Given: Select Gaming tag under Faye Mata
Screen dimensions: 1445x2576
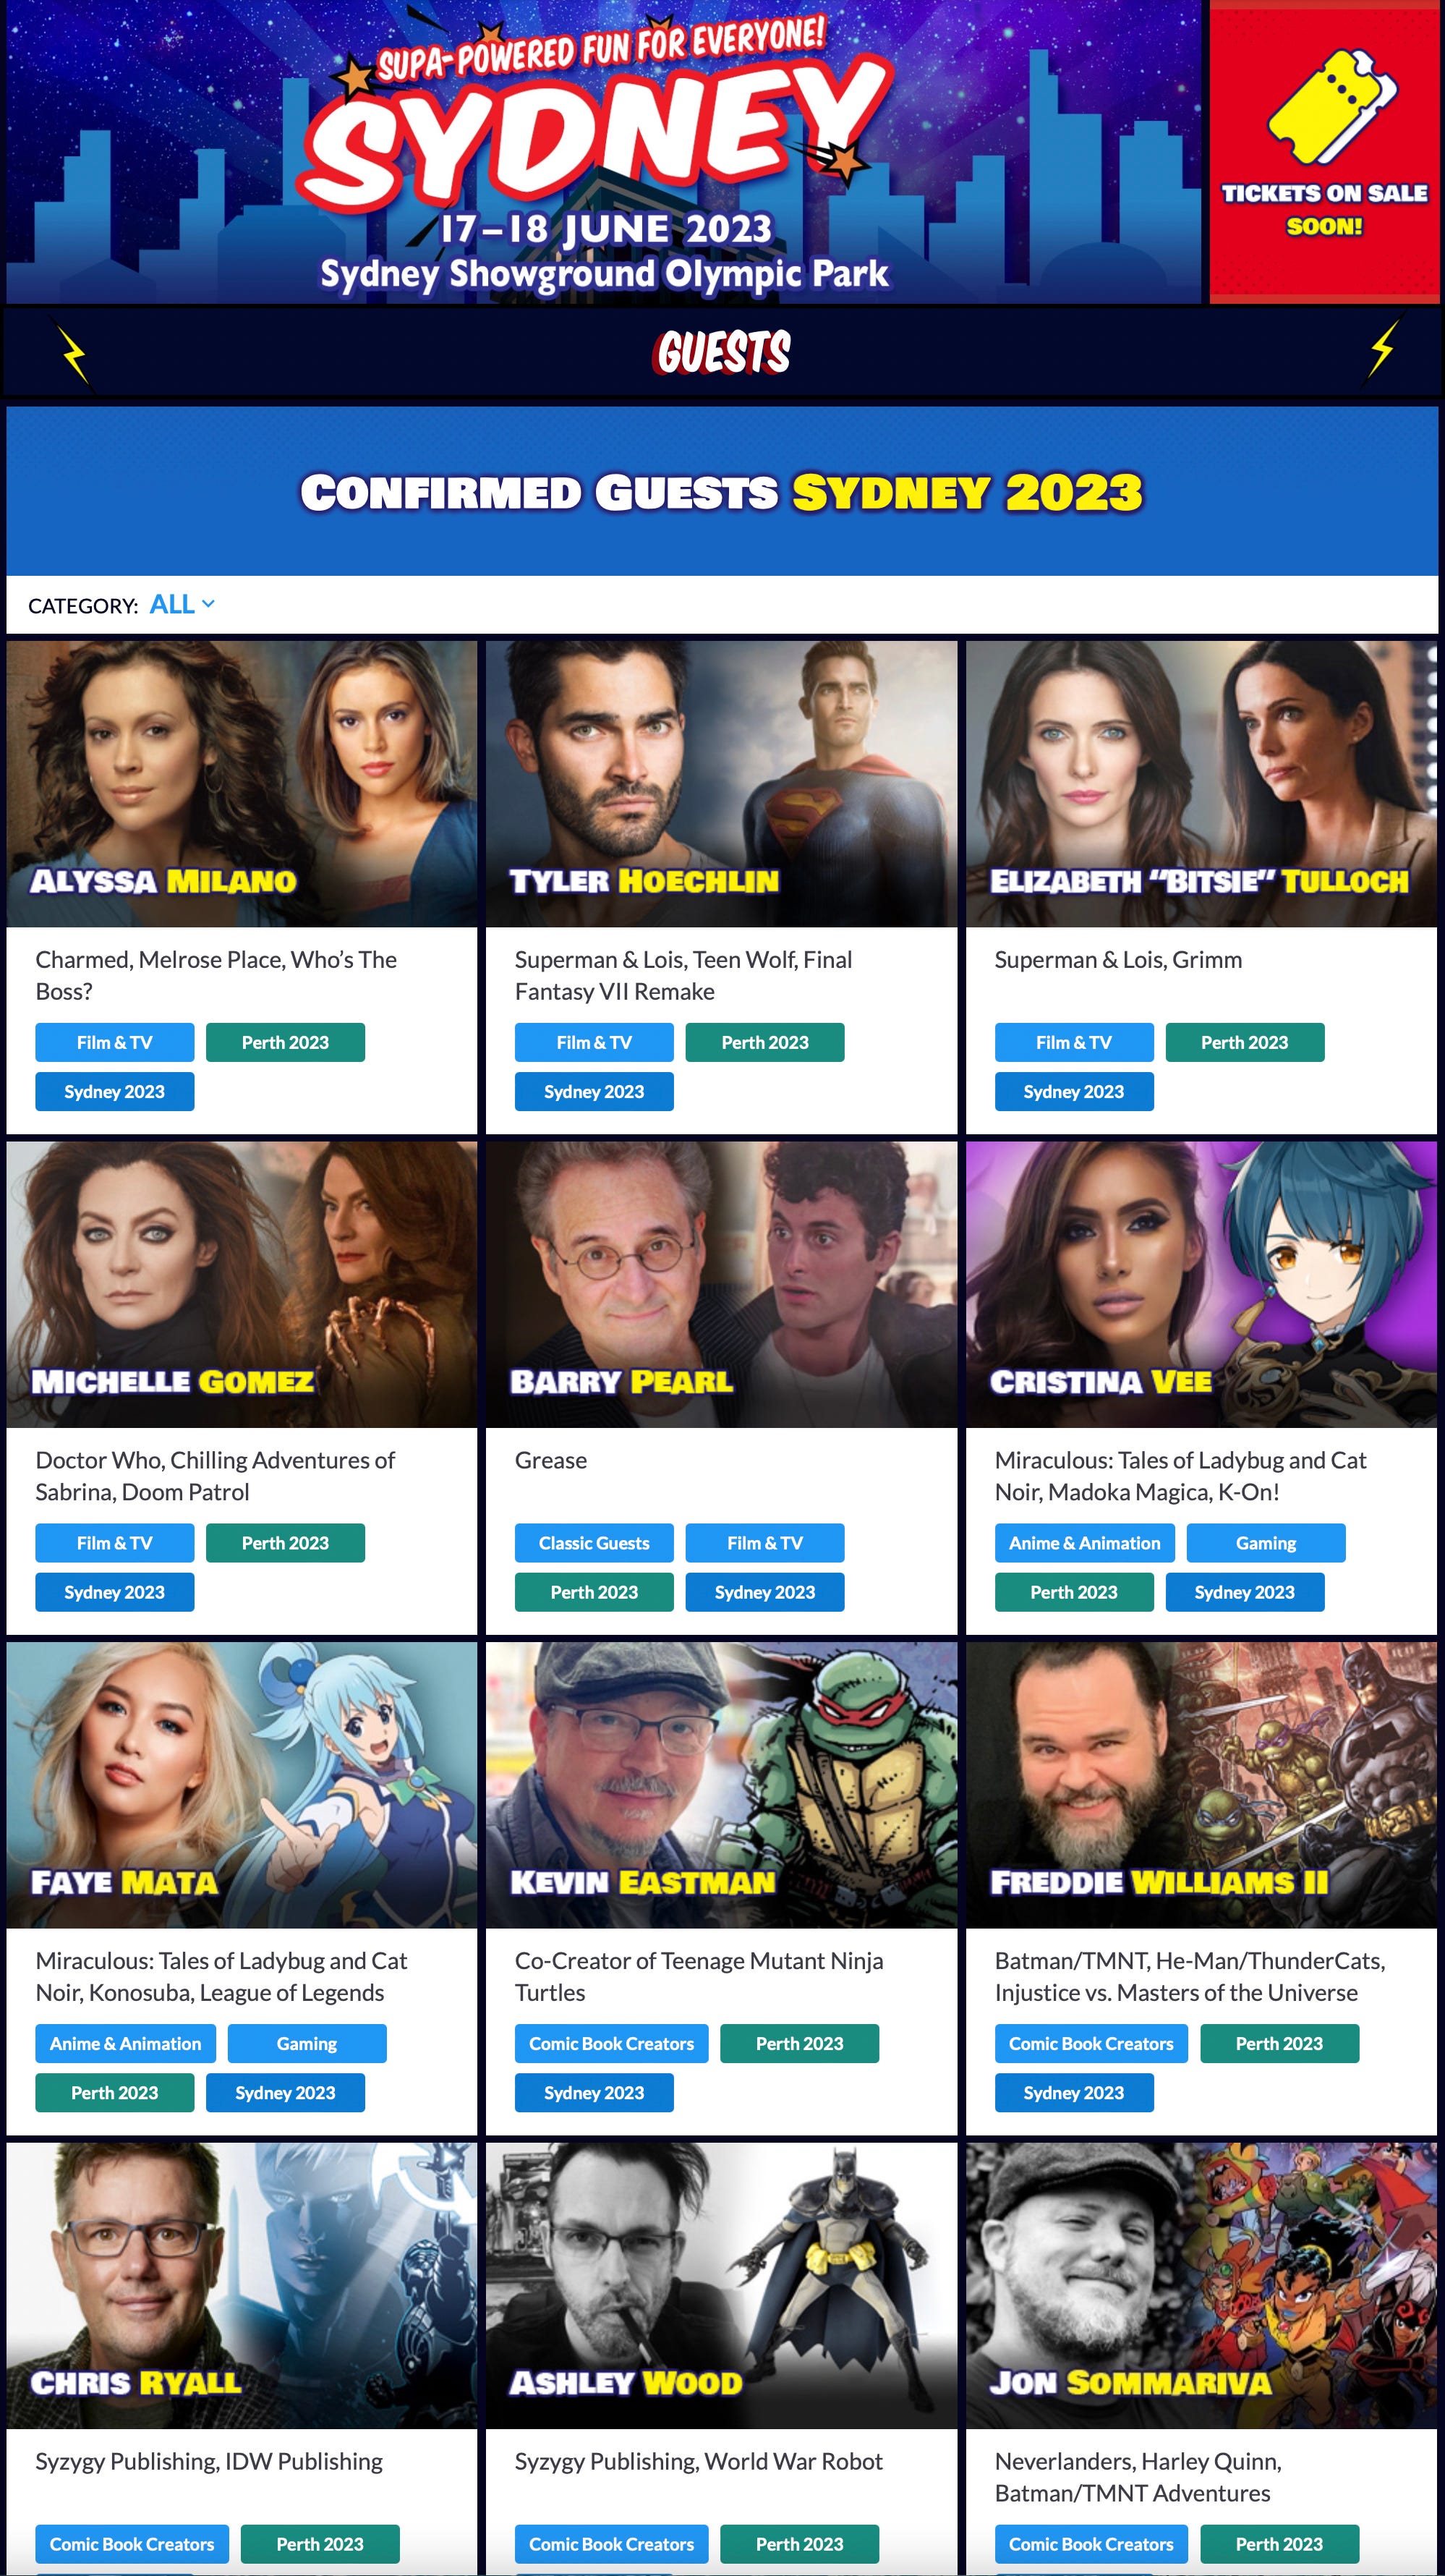Looking at the screenshot, I should tap(307, 2043).
